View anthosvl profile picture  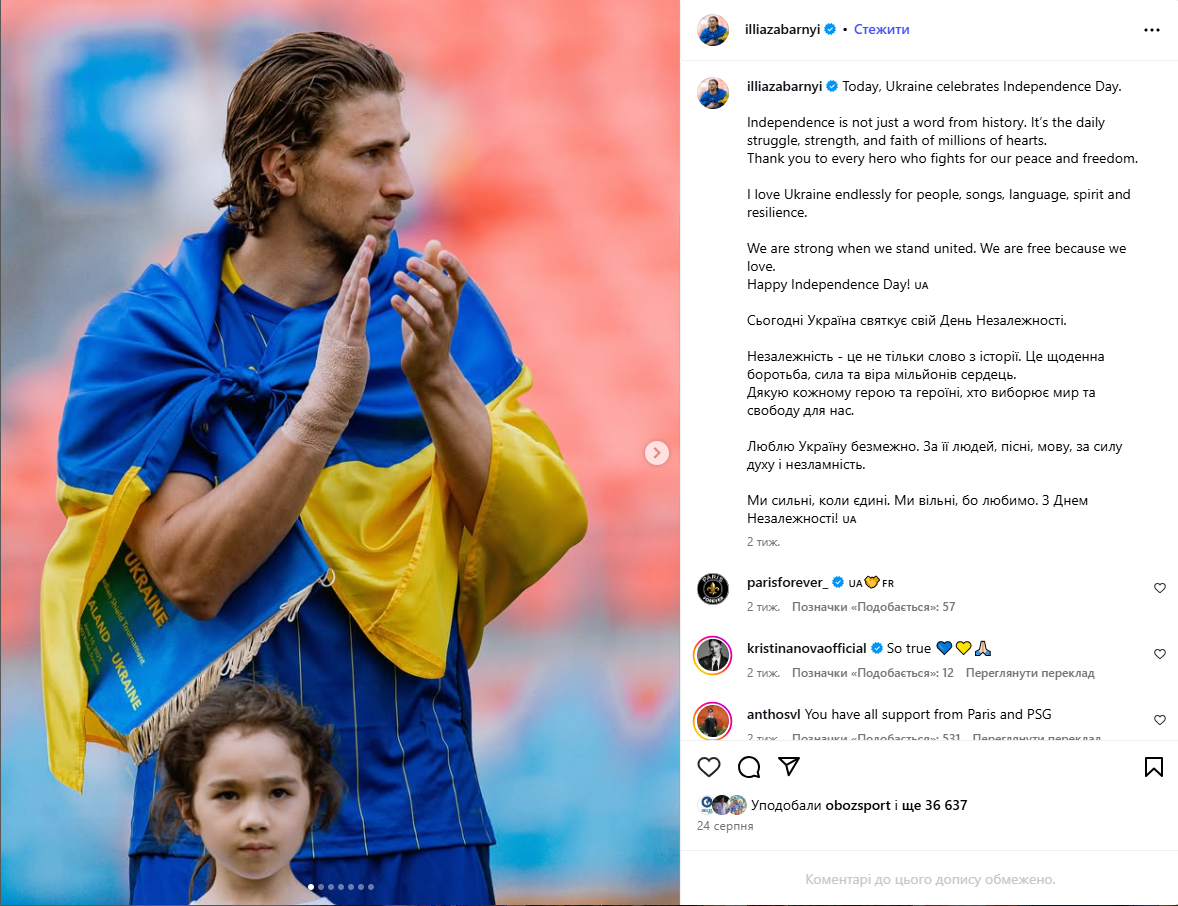tap(712, 721)
